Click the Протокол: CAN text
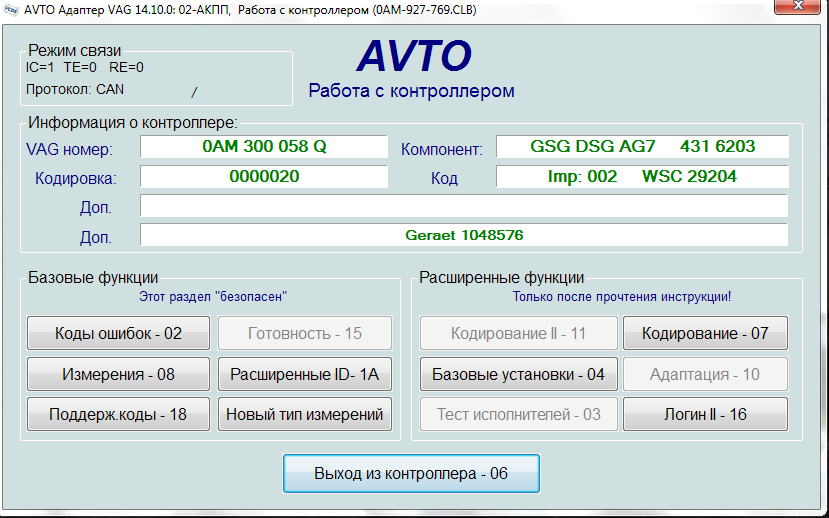The height and width of the screenshot is (518, 829). pyautogui.click(x=75, y=89)
